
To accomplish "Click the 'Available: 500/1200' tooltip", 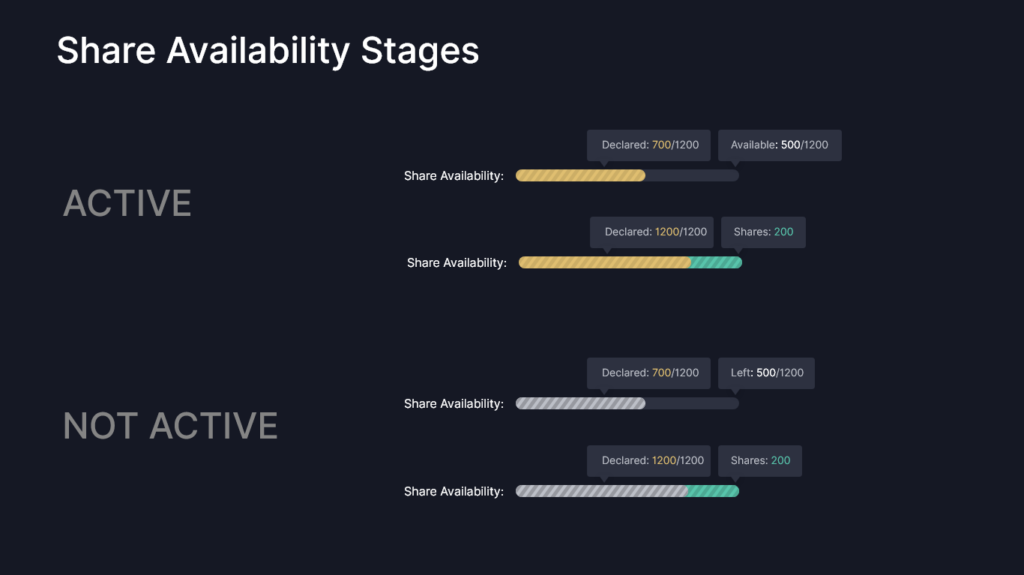I will click(780, 145).
